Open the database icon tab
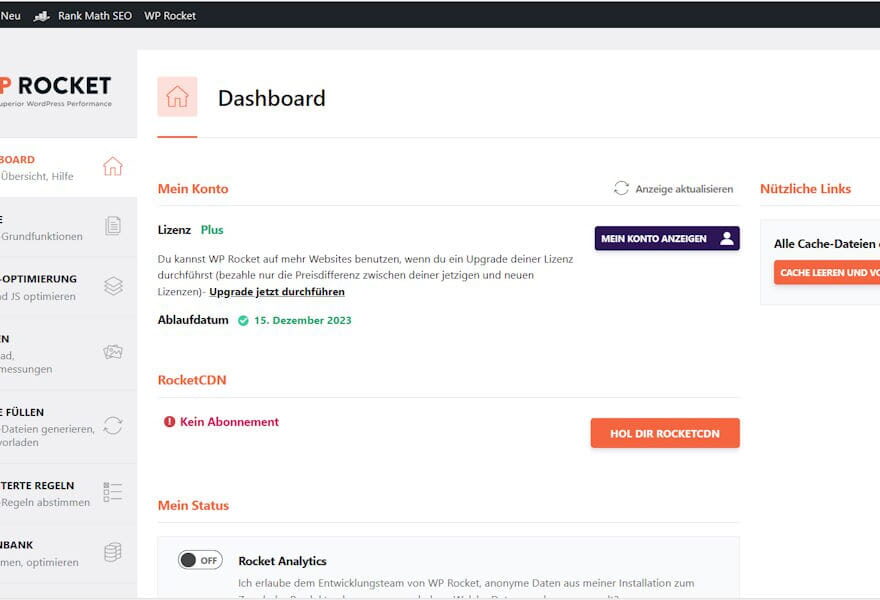Screen dimensions: 880x600 [113, 552]
